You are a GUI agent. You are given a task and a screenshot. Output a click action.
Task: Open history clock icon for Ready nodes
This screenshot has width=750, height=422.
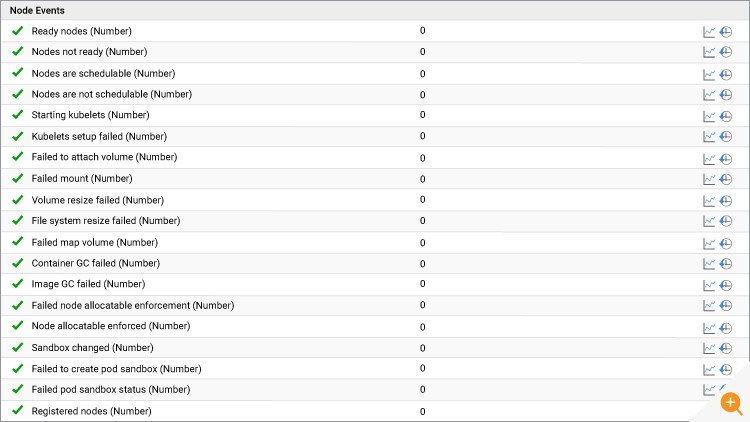pyautogui.click(x=726, y=32)
